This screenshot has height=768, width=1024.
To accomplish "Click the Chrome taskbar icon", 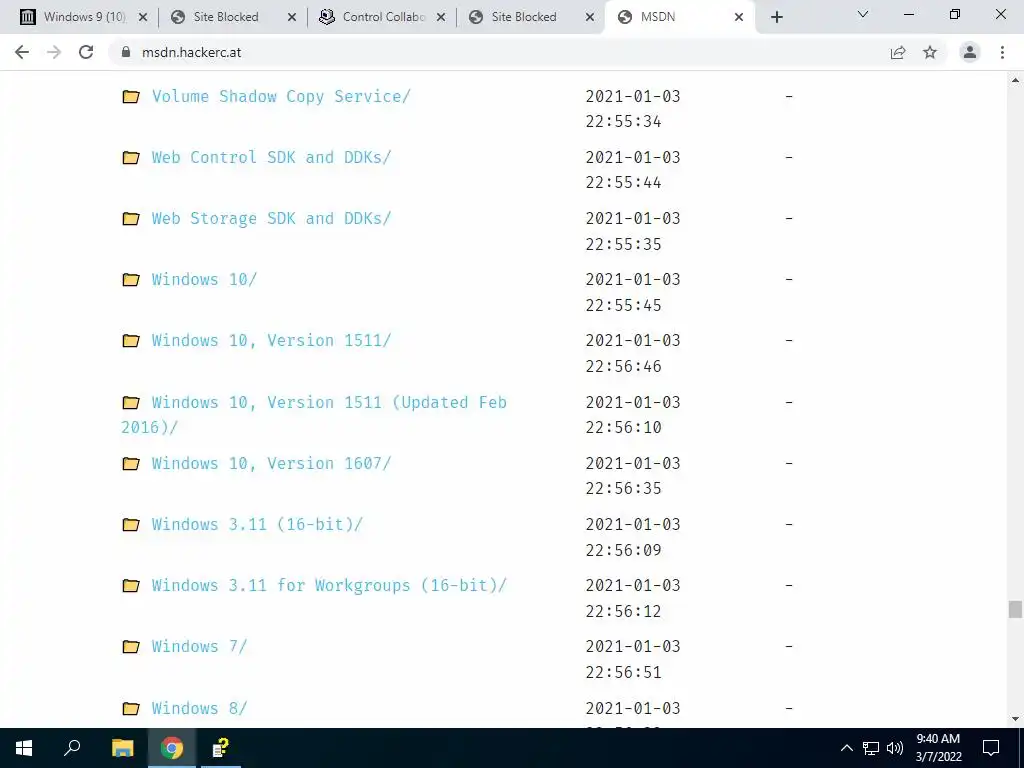I will tap(172, 748).
